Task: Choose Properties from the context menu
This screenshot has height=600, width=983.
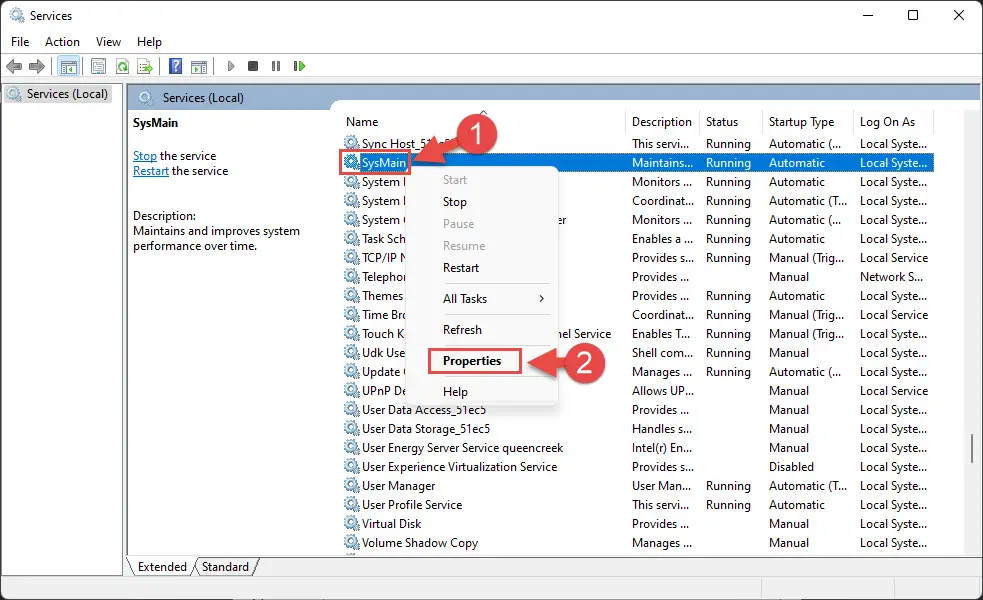Action: (x=472, y=361)
